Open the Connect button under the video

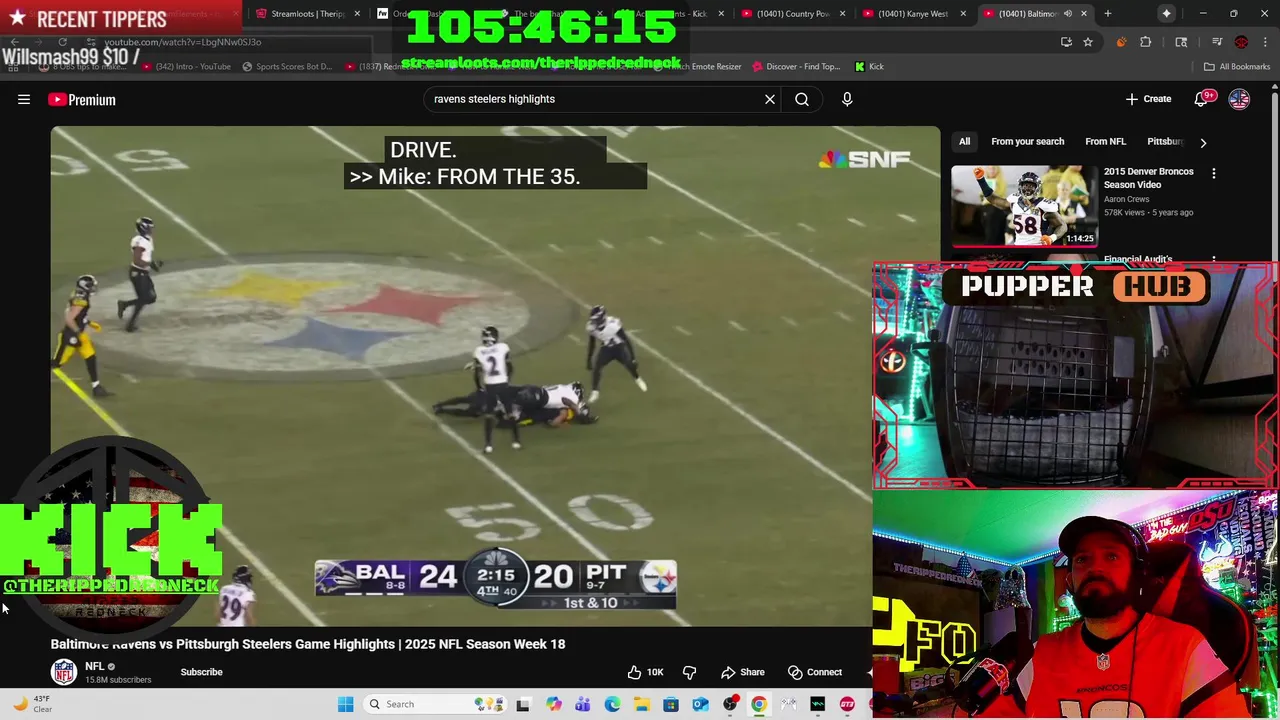(815, 672)
